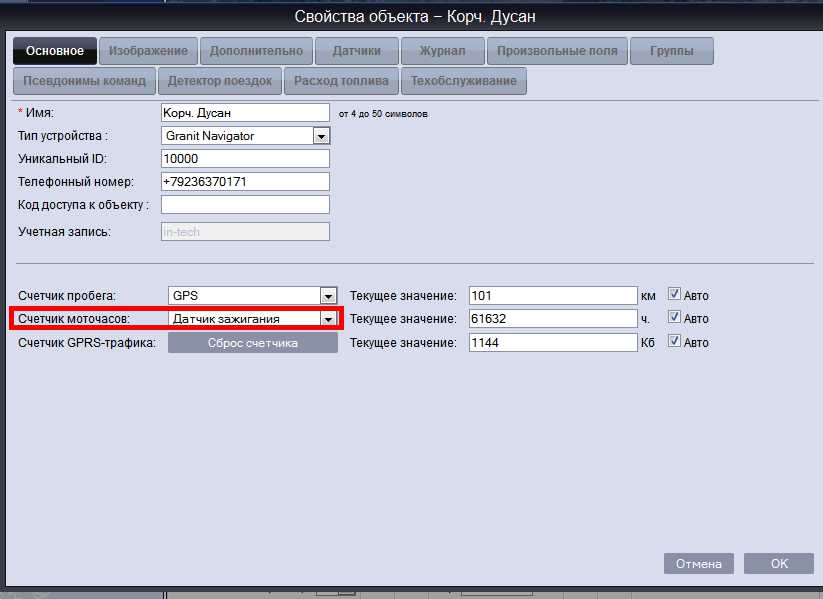Viewport: 823px width, 599px height.
Task: Focus the Телефонный номер field
Action: [245, 182]
